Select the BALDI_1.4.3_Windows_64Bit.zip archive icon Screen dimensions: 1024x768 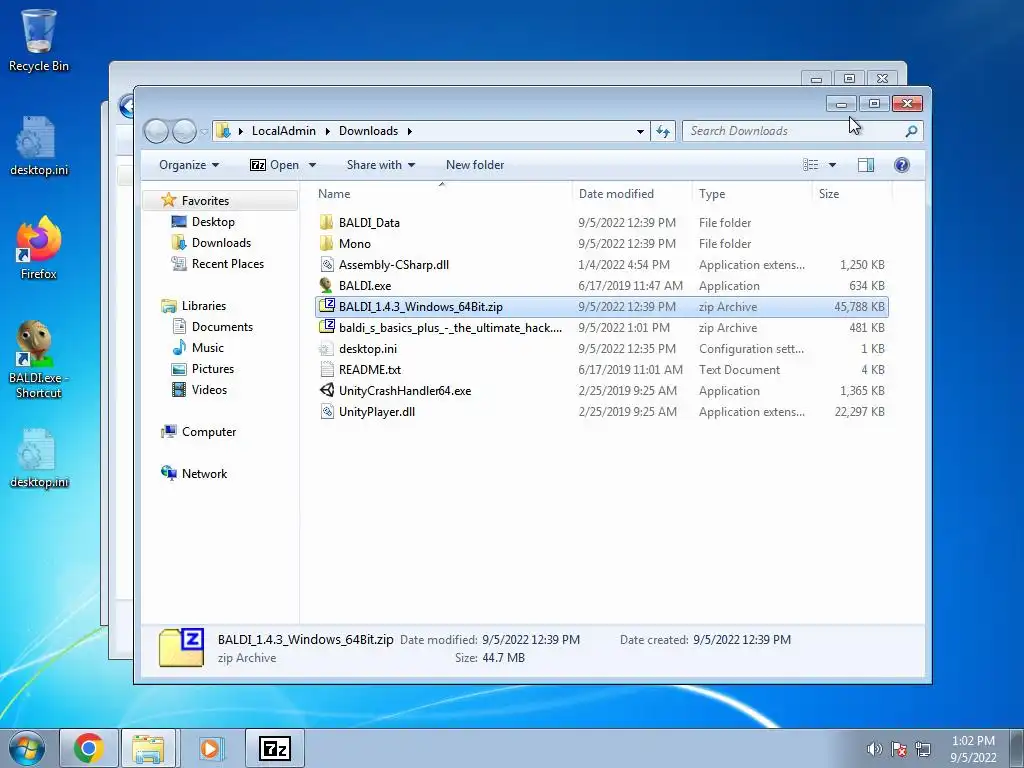click(327, 306)
